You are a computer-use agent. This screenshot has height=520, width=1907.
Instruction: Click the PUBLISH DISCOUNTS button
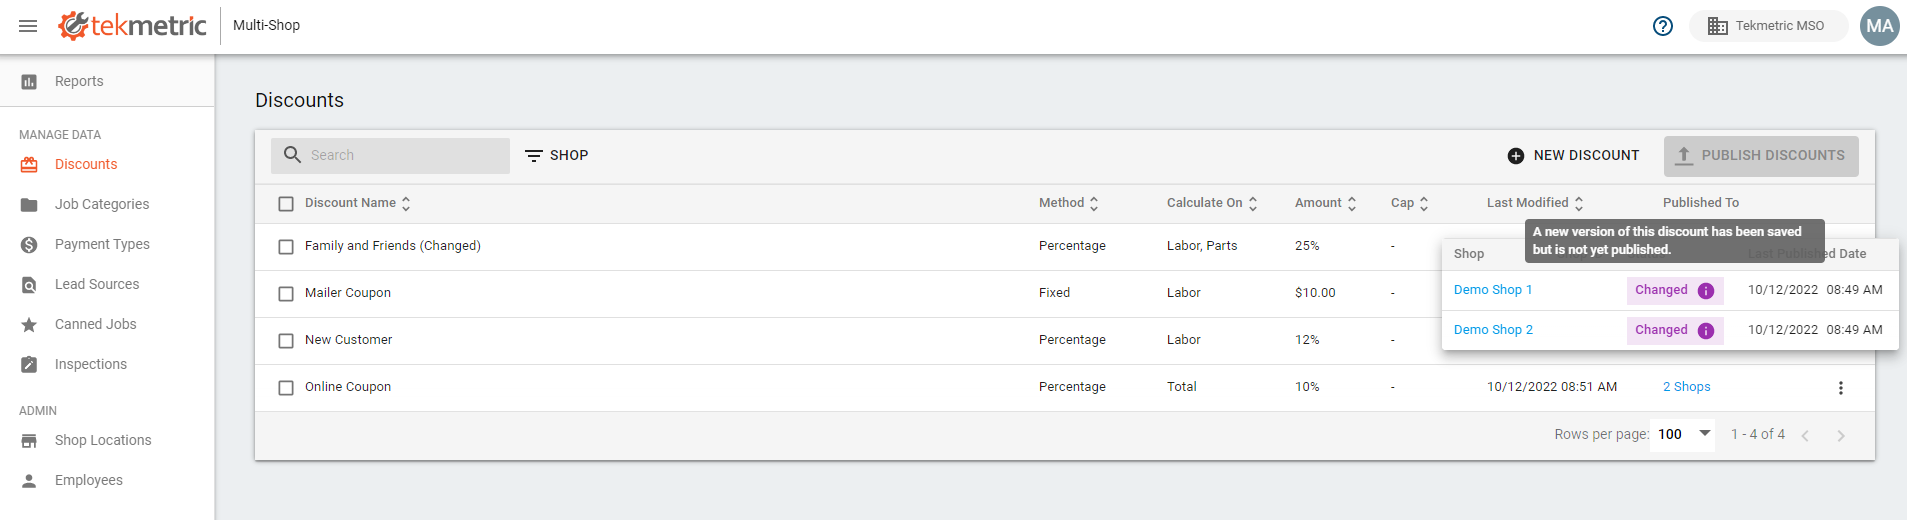click(1761, 156)
